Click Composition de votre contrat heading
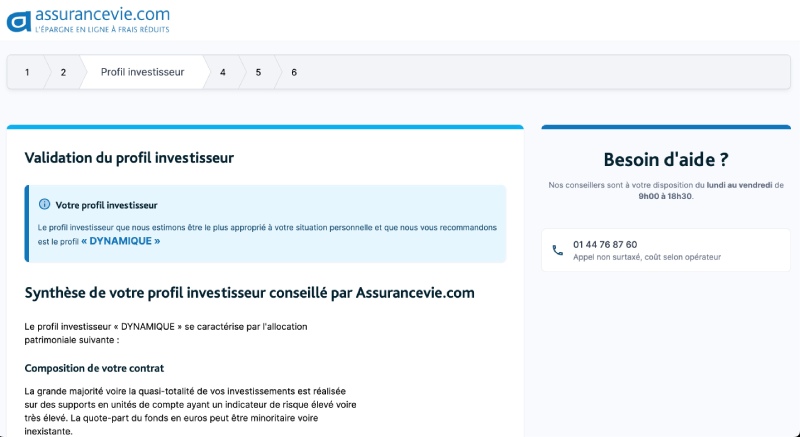 94,368
